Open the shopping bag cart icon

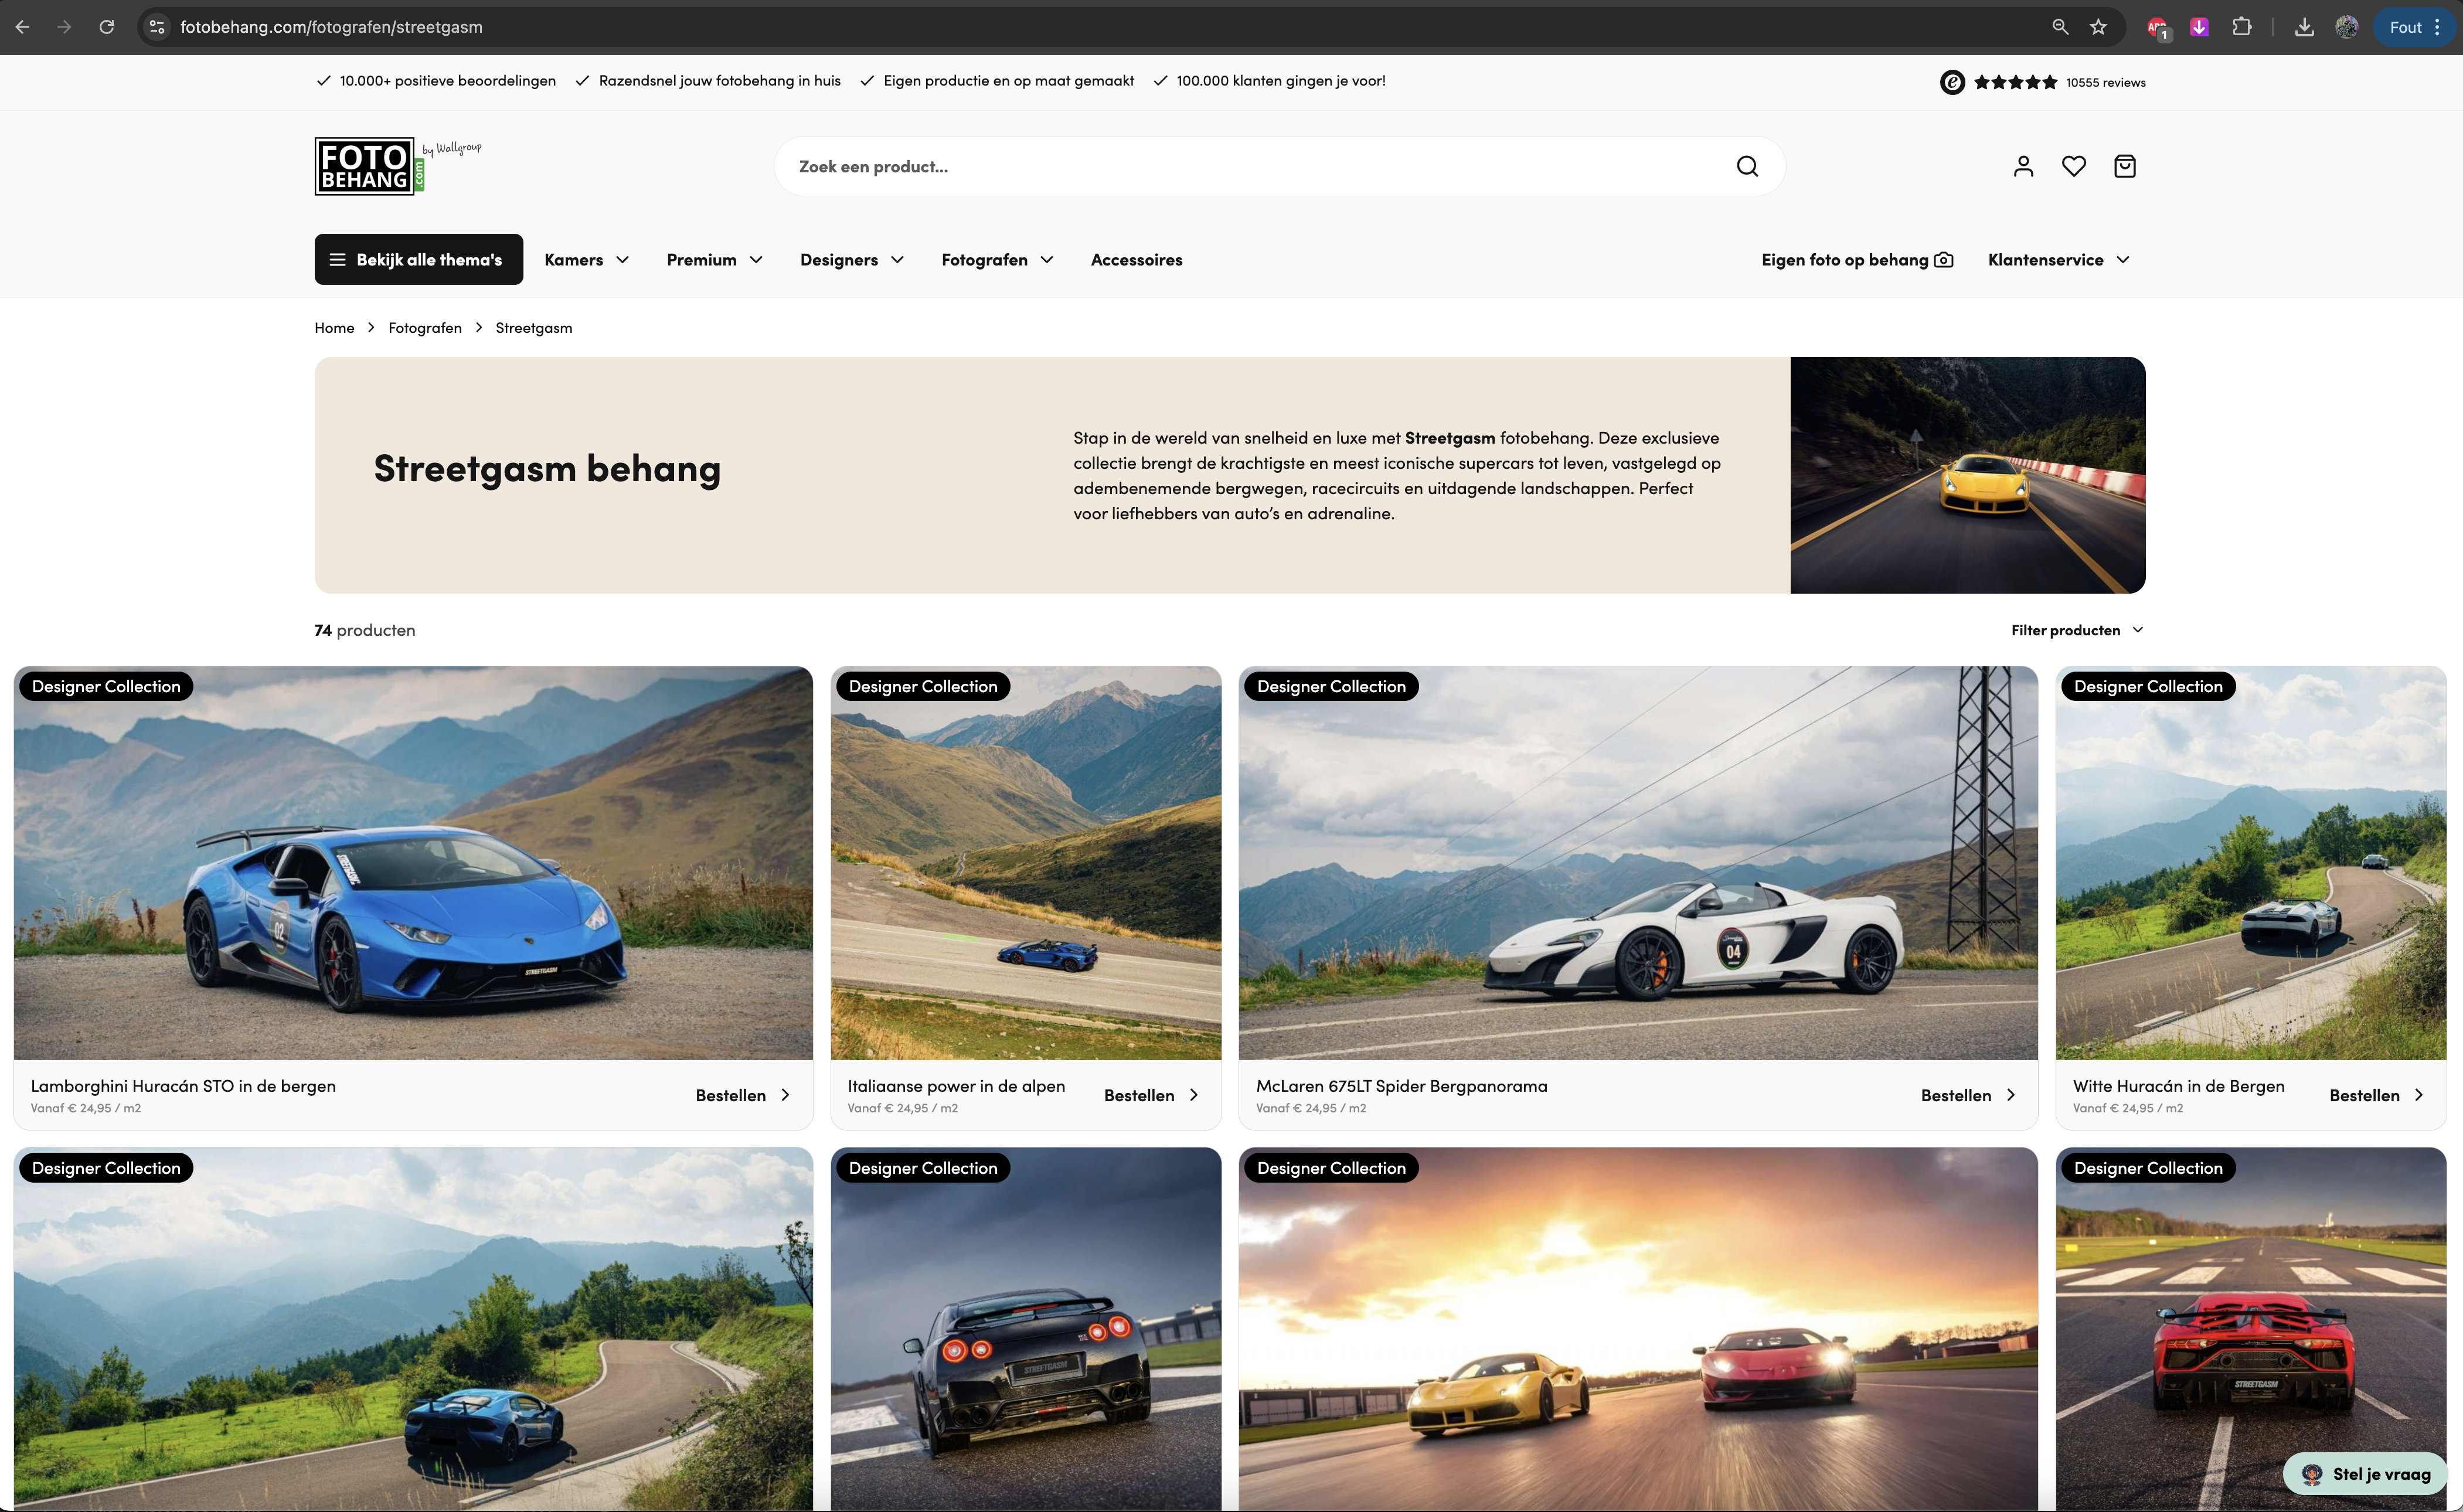coord(2124,166)
